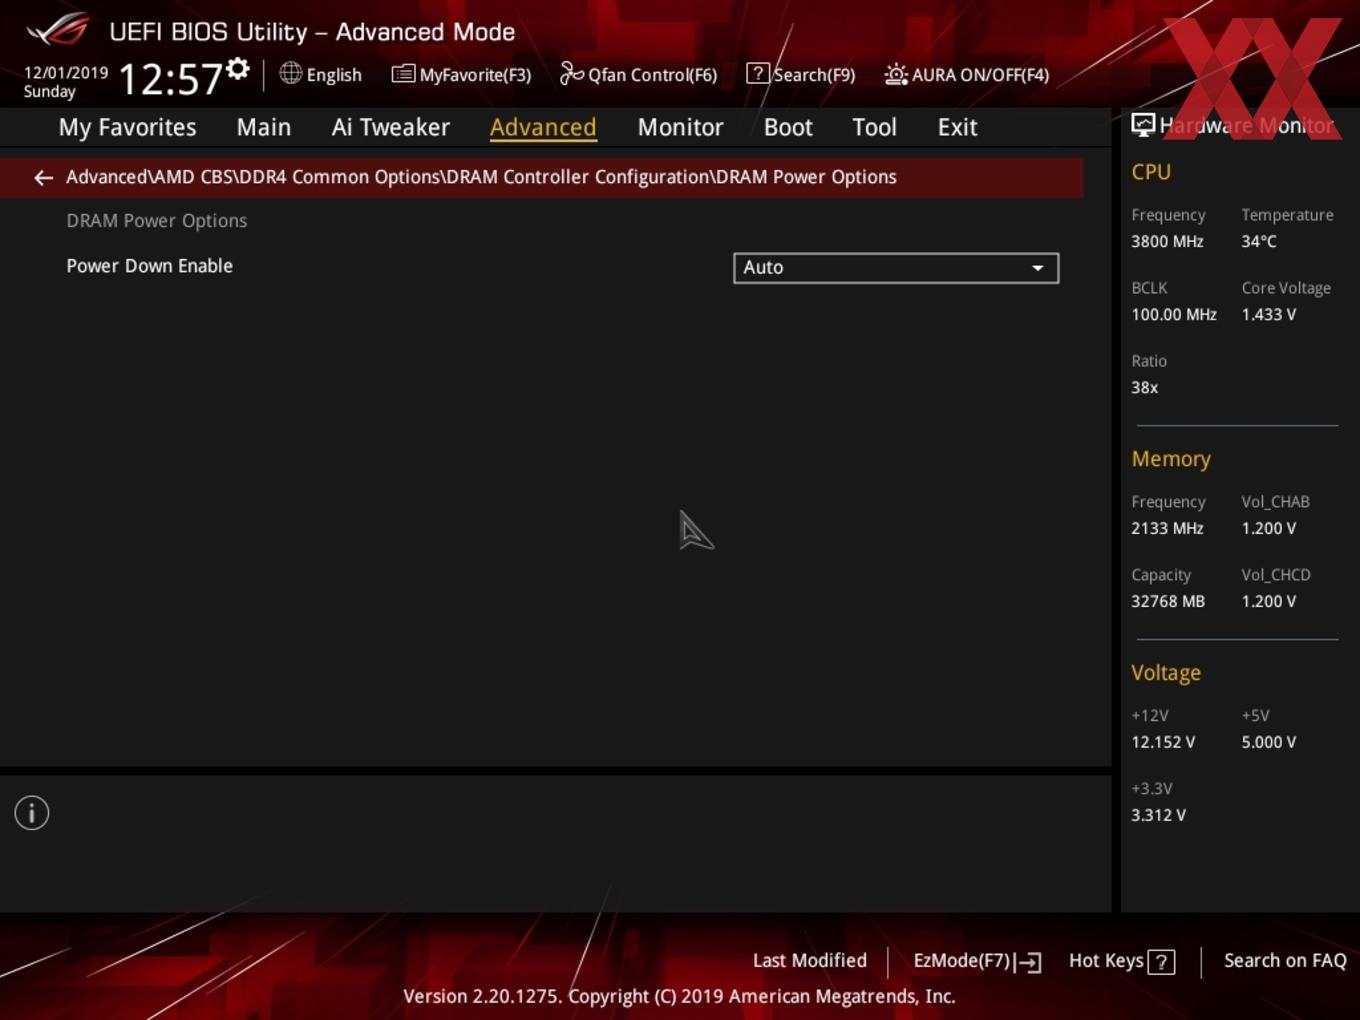This screenshot has width=1360, height=1020.
Task: Click the EzMode switch arrow icon
Action: click(1028, 962)
